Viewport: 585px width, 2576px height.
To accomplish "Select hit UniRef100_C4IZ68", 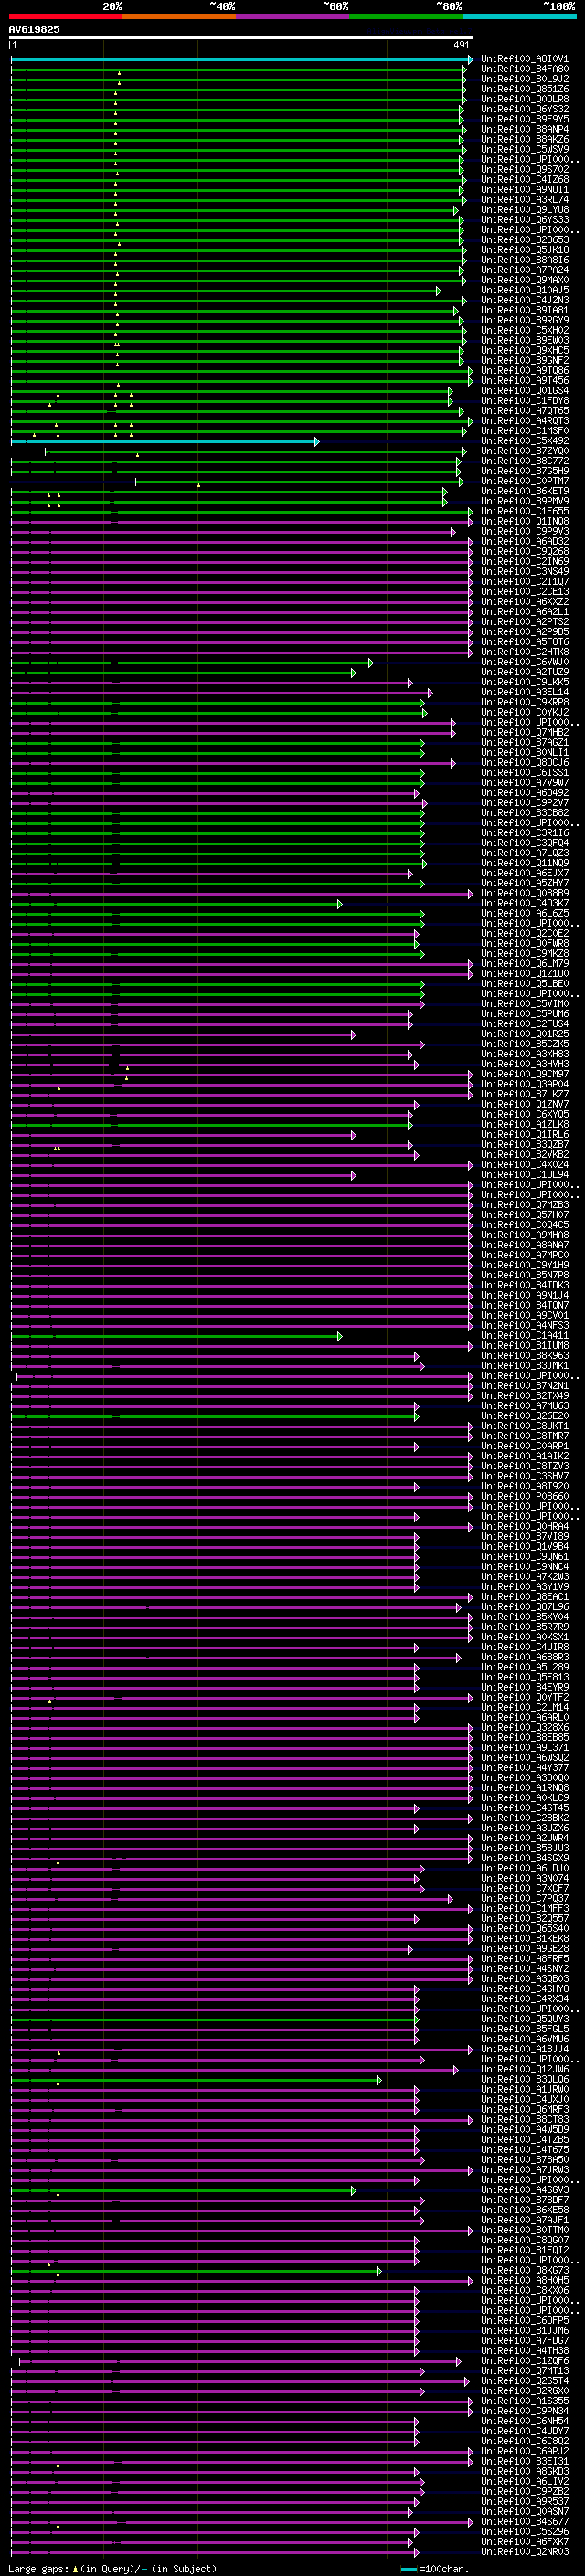I will [525, 180].
